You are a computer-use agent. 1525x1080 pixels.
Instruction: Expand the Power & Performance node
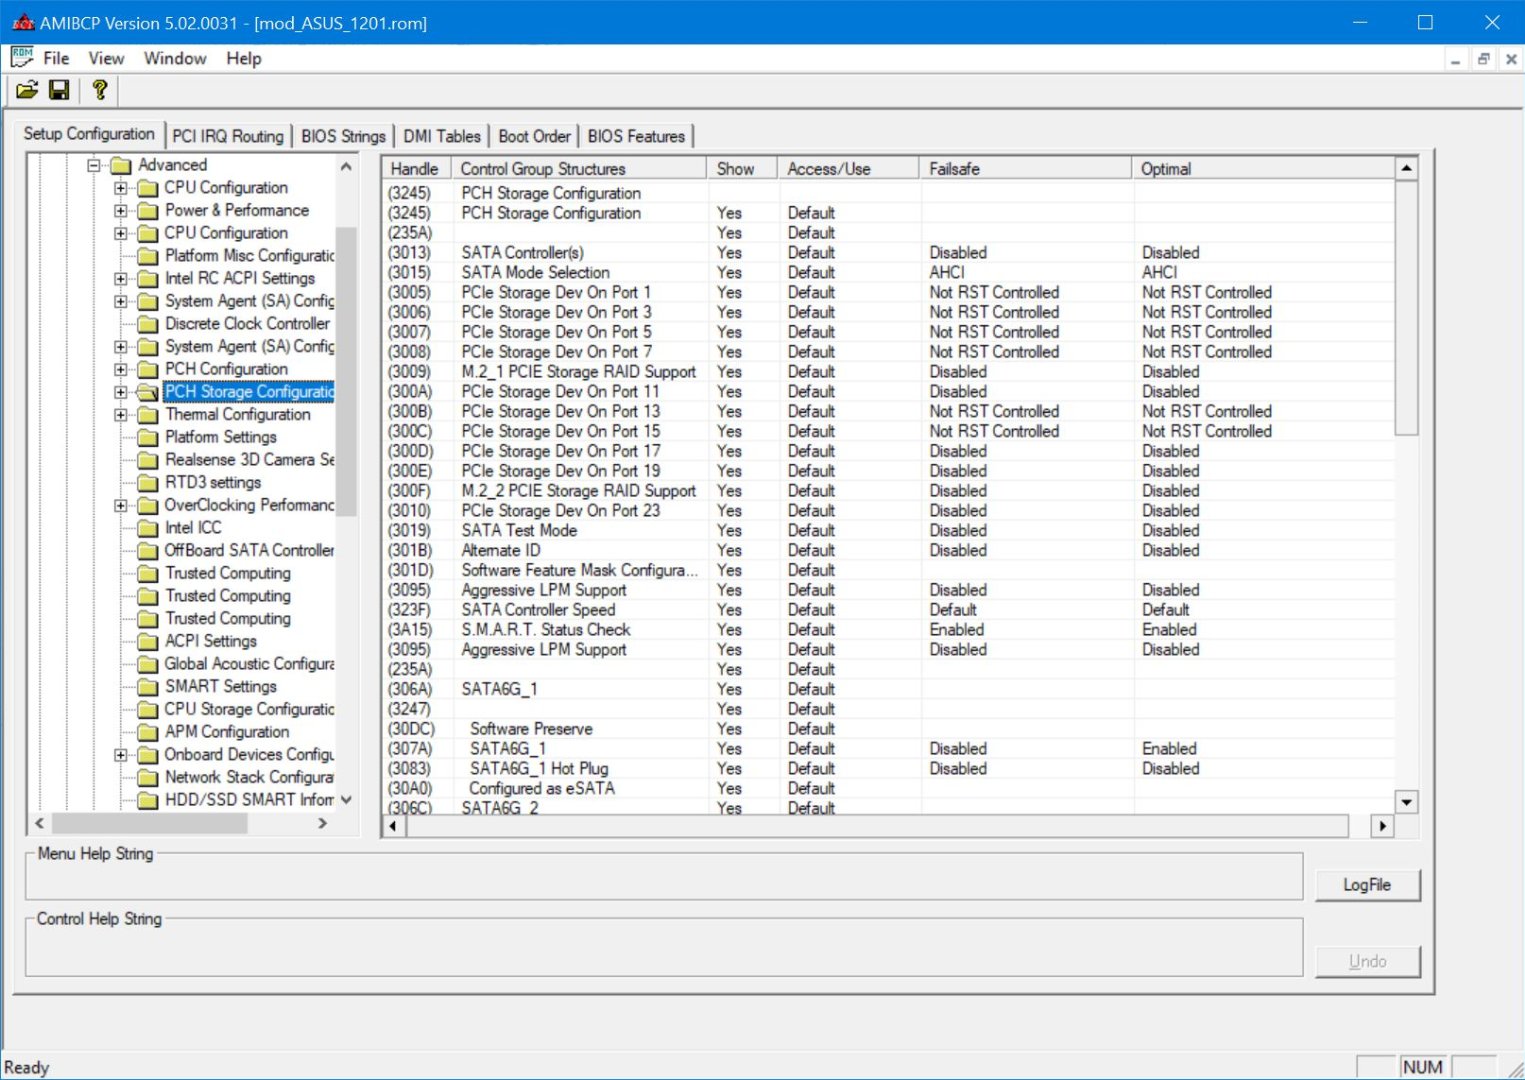coord(121,211)
